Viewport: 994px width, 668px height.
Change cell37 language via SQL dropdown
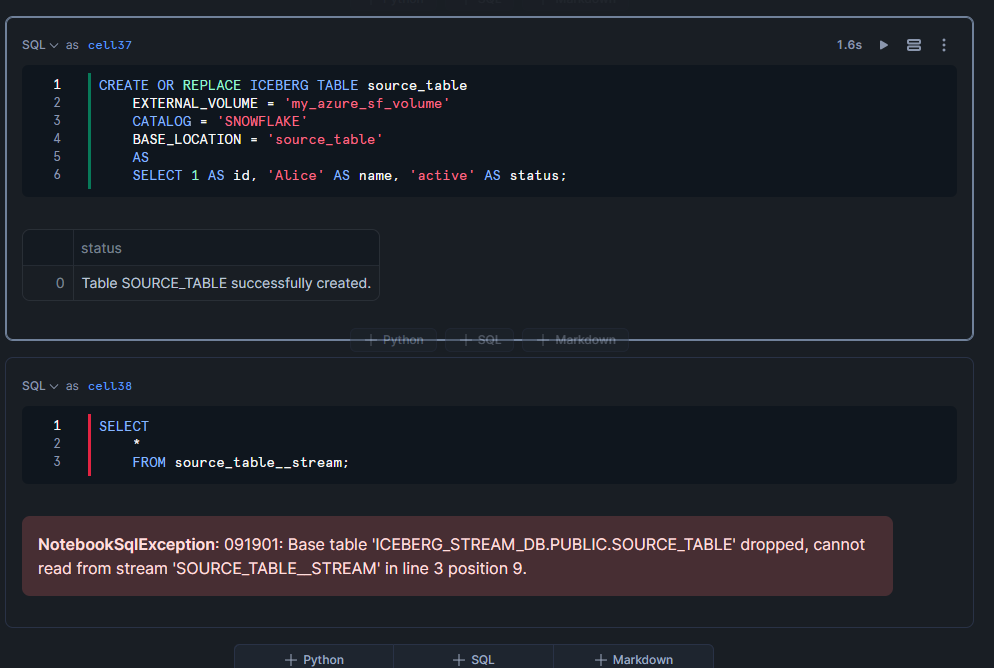click(x=40, y=45)
